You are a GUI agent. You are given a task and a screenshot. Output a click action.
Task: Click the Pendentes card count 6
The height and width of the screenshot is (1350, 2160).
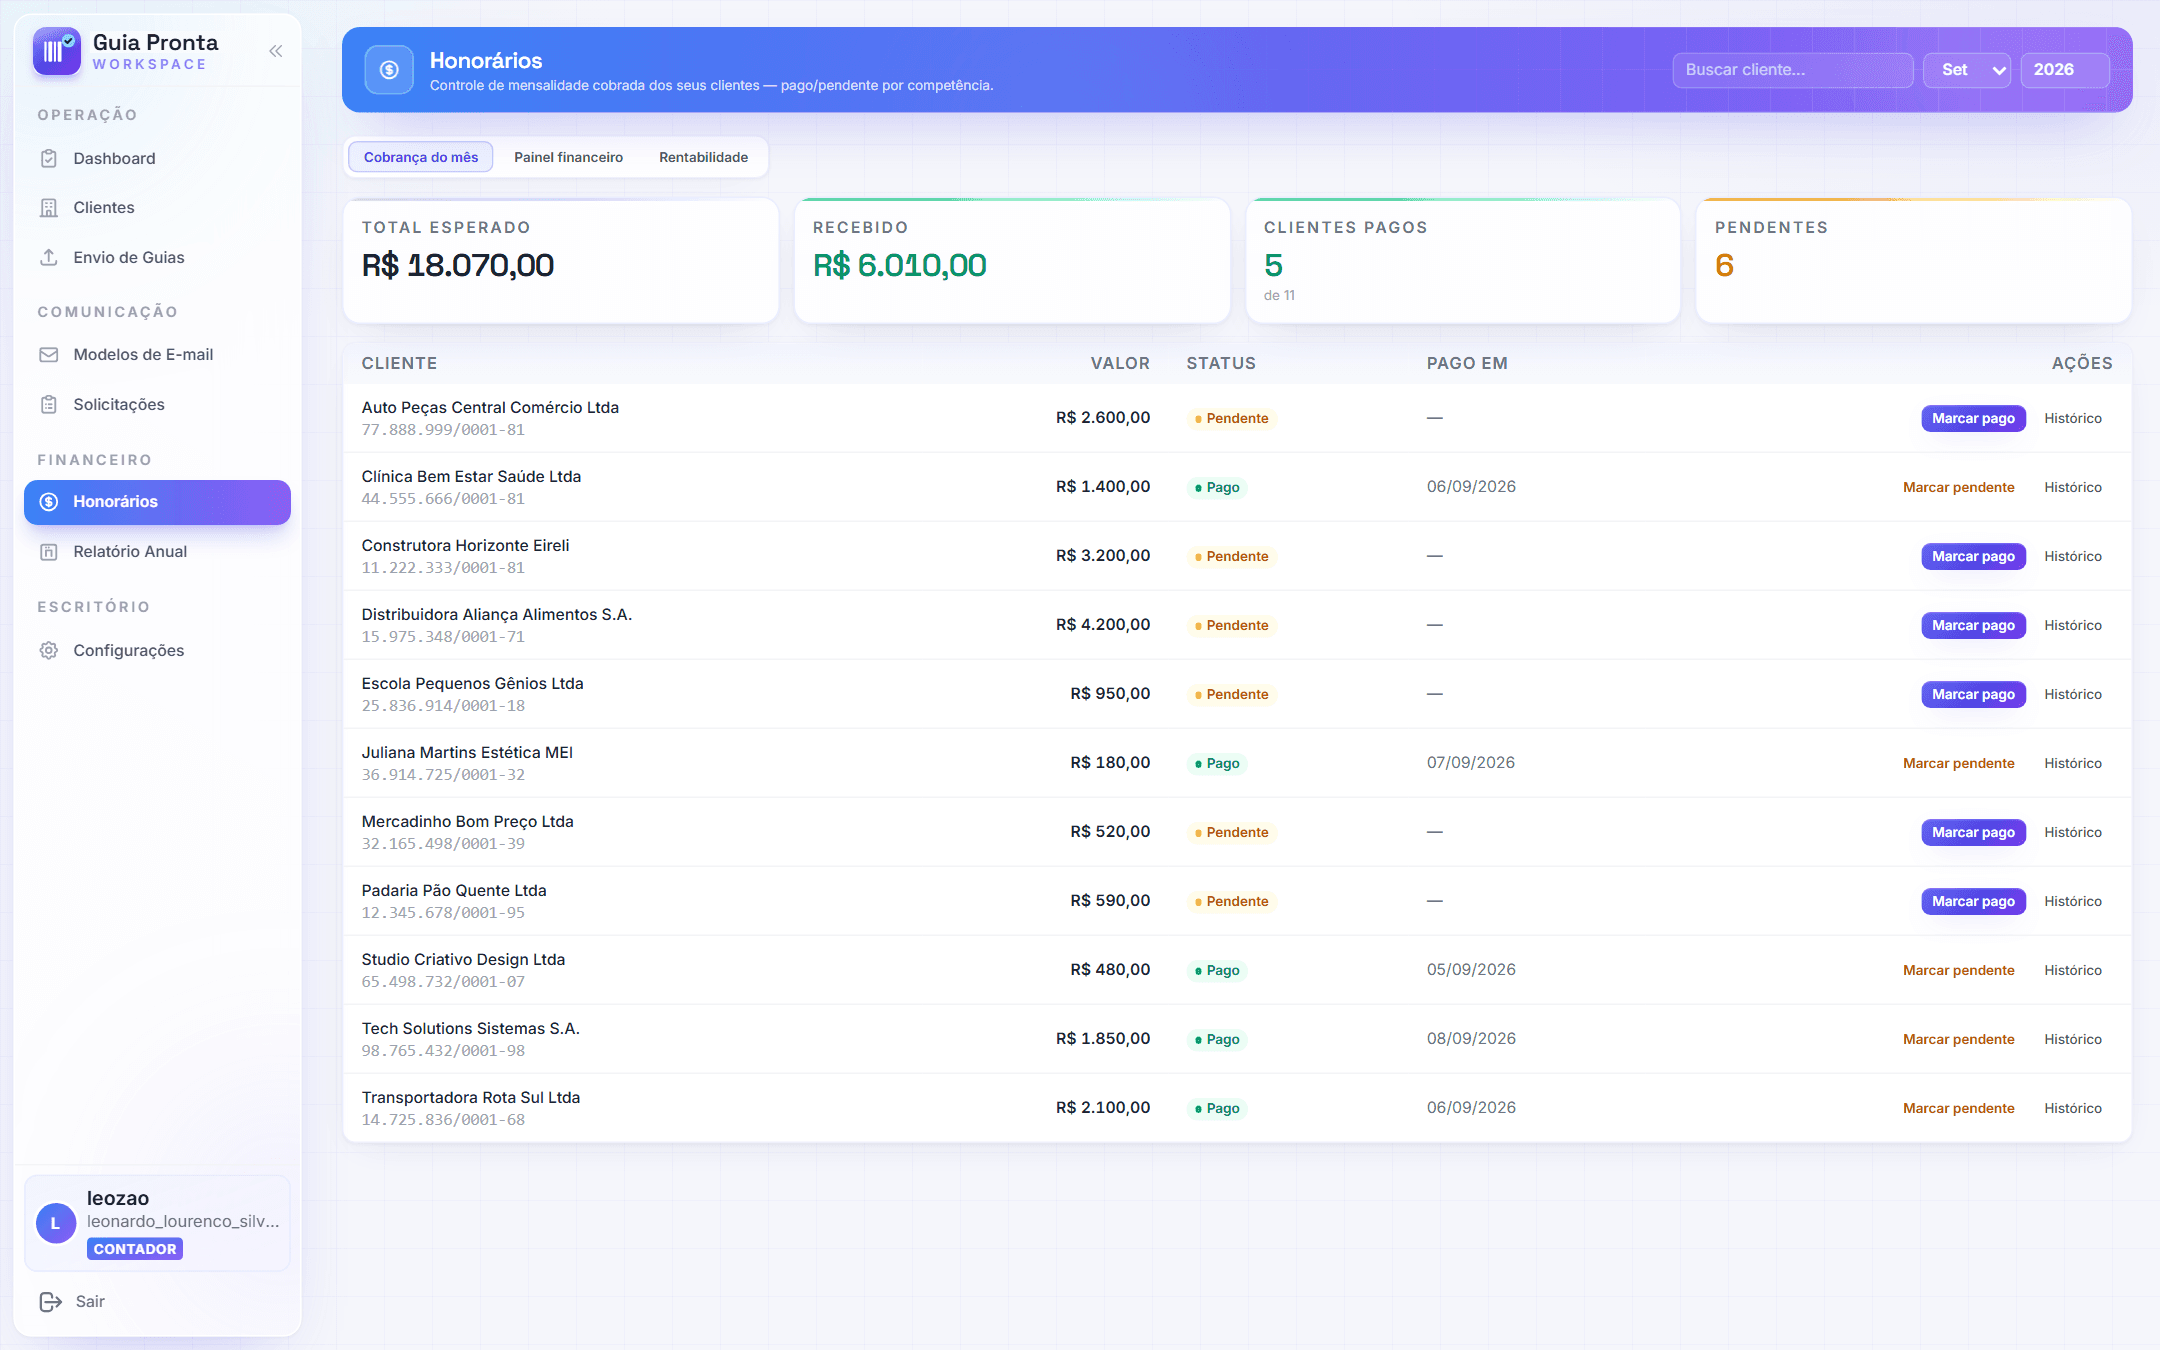coord(1724,265)
